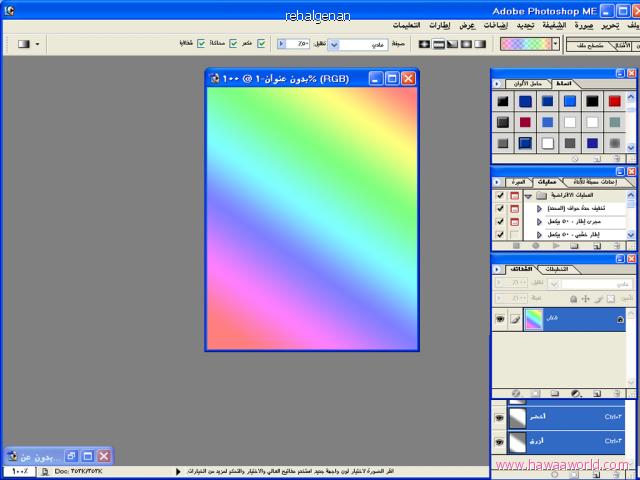640x480 pixels.
Task: Open the gradient preset picker in options bar
Action: (x=554, y=44)
